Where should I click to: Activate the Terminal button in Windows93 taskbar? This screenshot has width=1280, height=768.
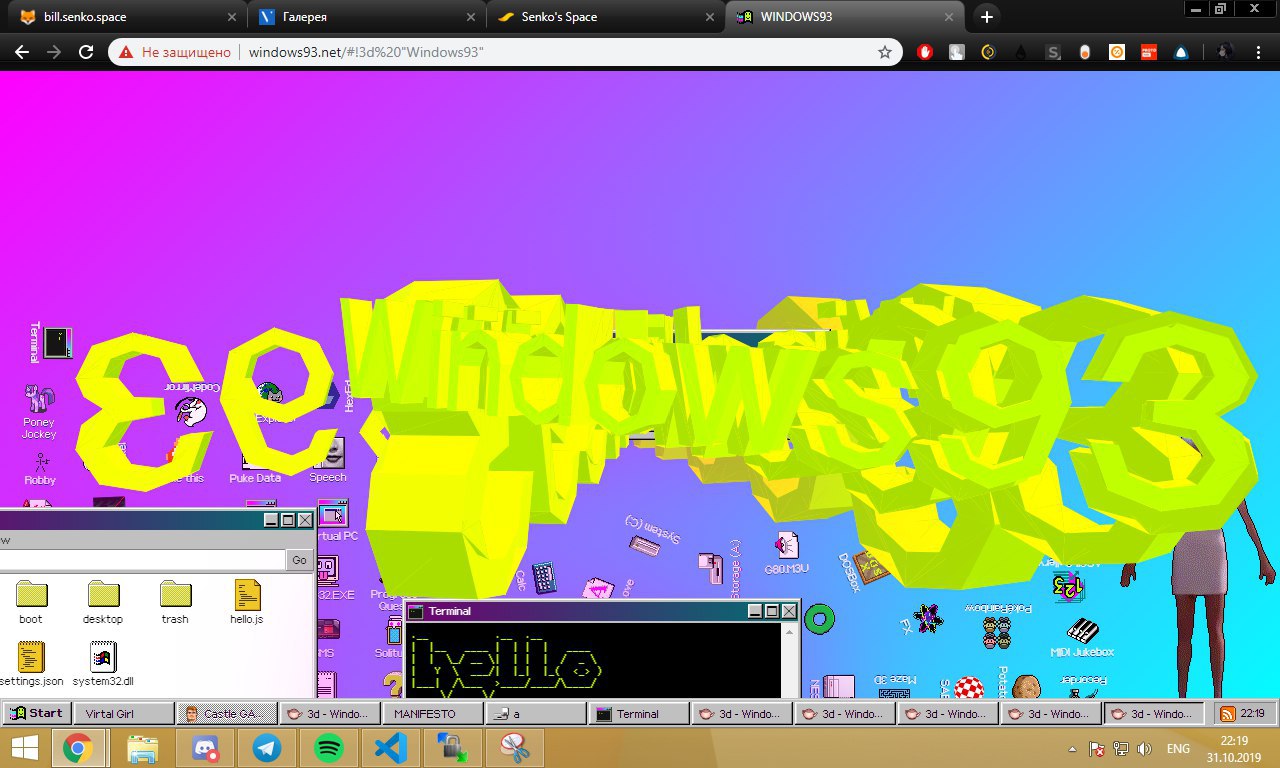(x=639, y=714)
